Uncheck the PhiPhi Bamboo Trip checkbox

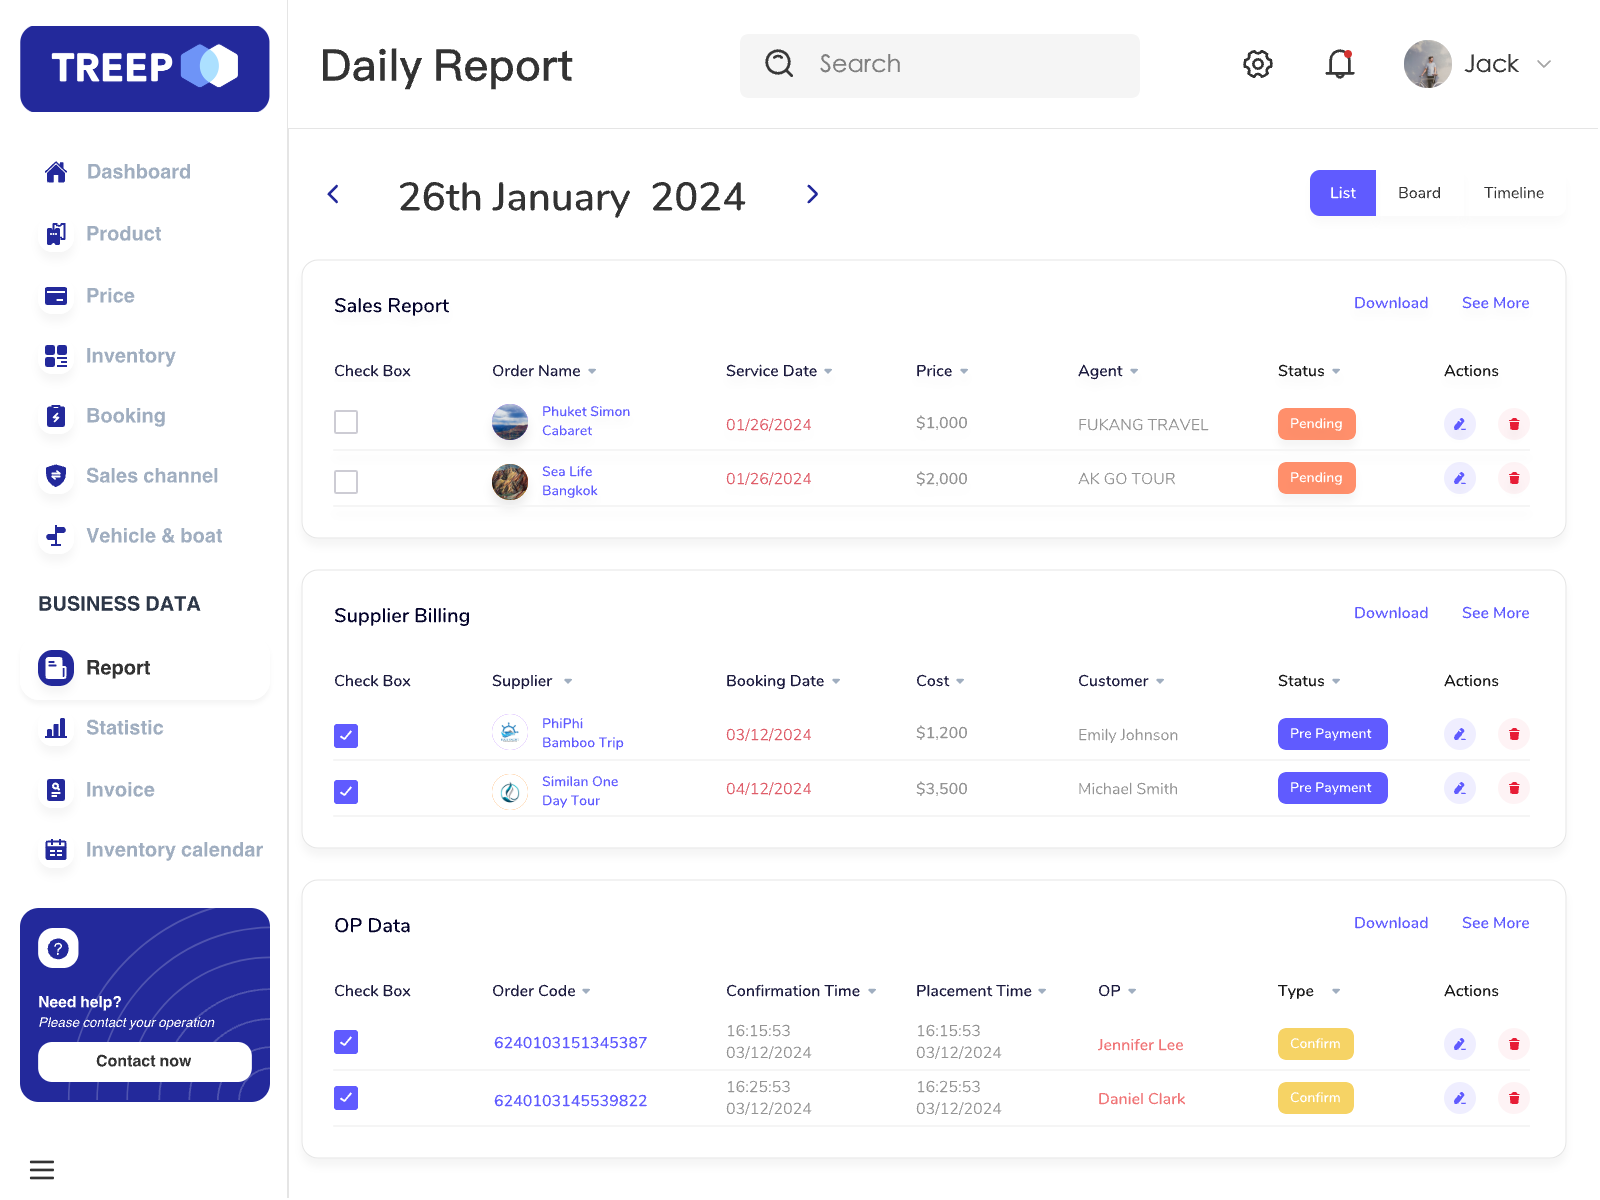pos(346,736)
